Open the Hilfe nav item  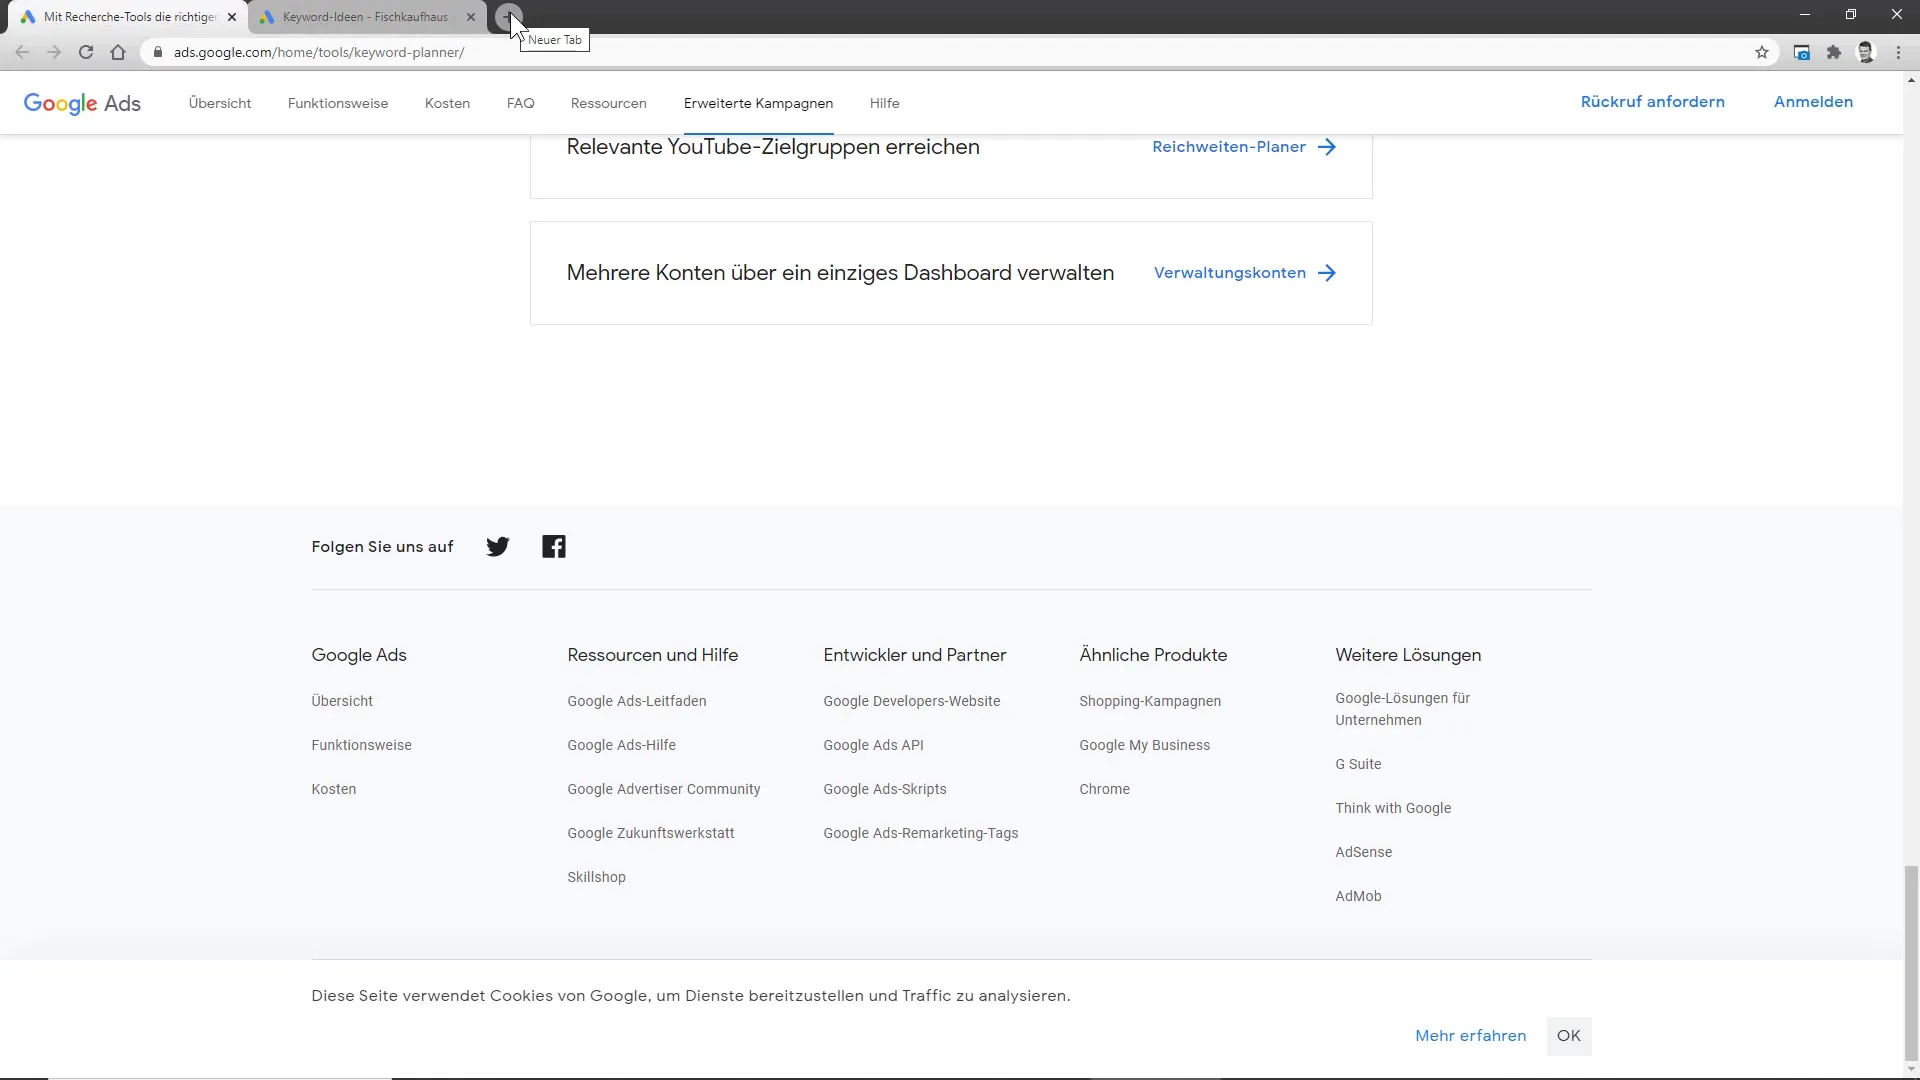[x=884, y=103]
